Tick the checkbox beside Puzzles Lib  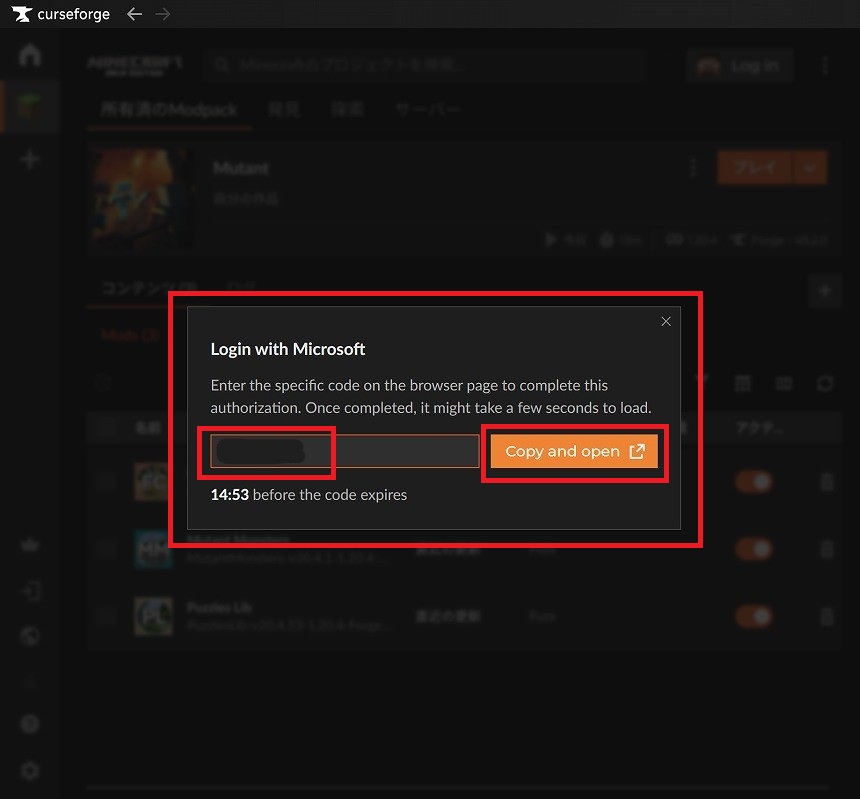[106, 616]
